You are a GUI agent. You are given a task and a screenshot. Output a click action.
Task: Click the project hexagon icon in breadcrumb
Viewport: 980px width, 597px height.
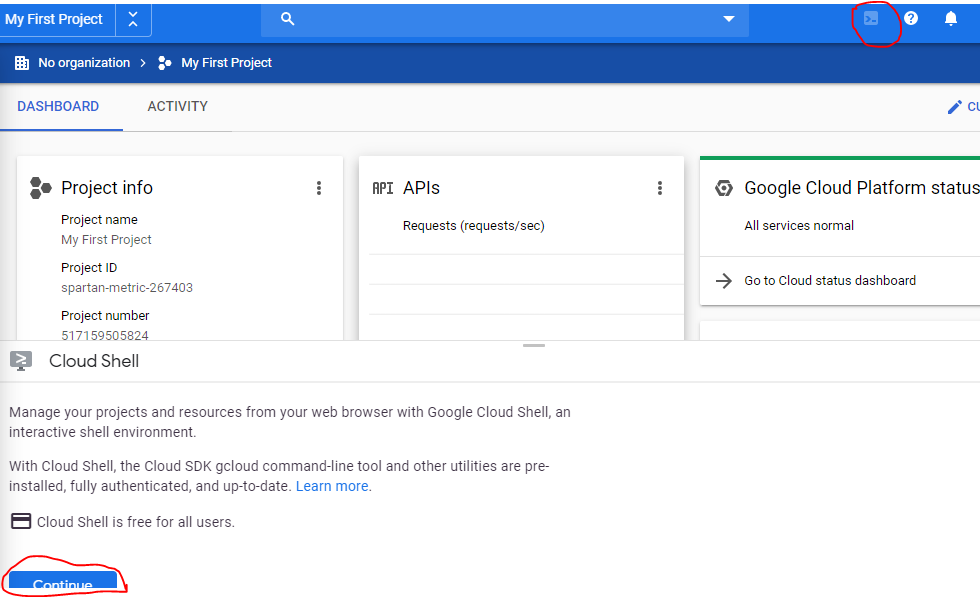pos(164,63)
